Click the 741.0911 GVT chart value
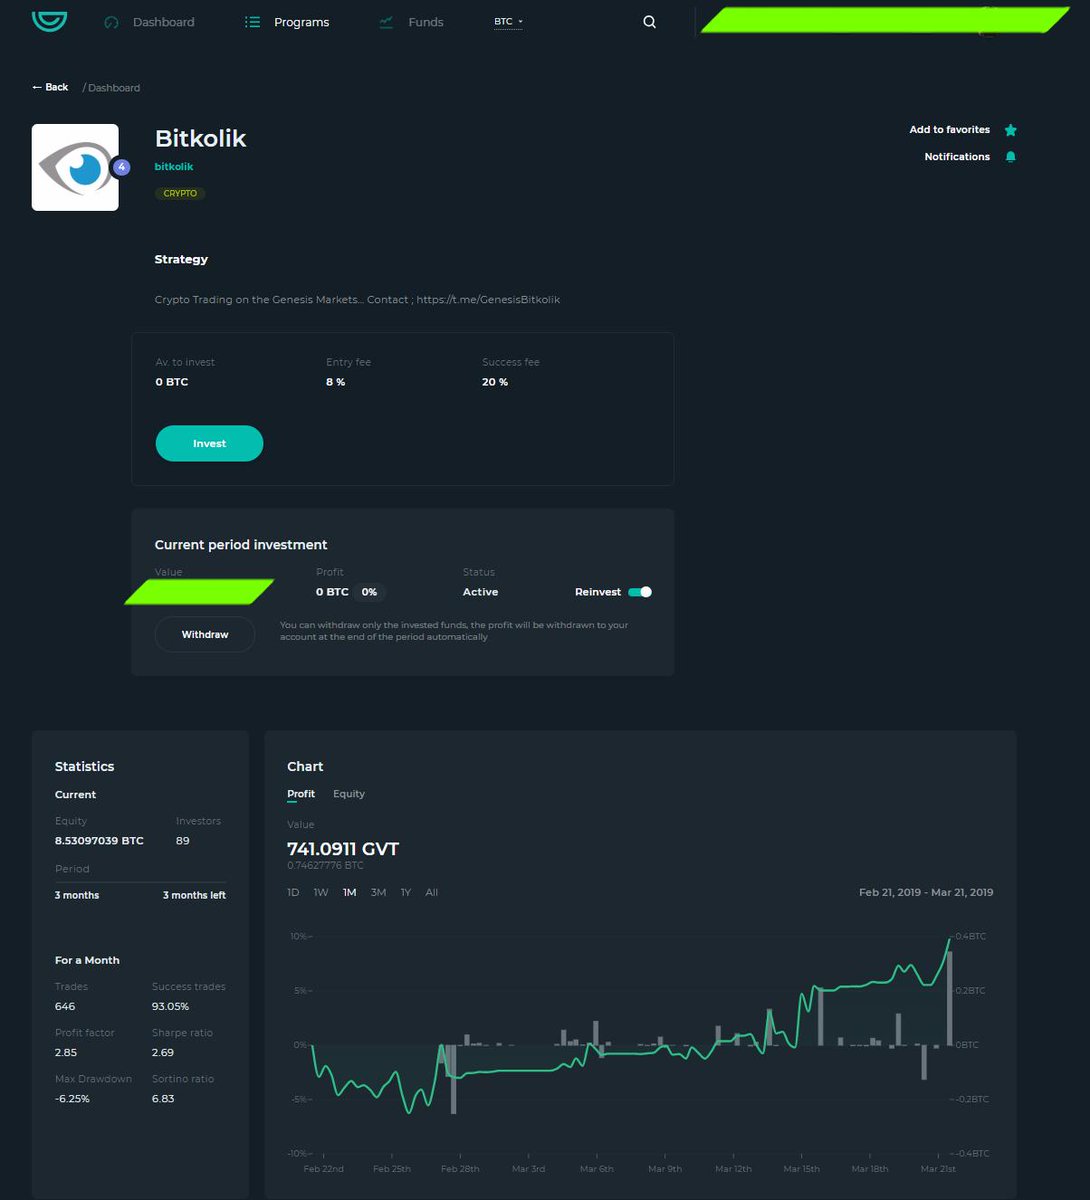 click(x=343, y=849)
